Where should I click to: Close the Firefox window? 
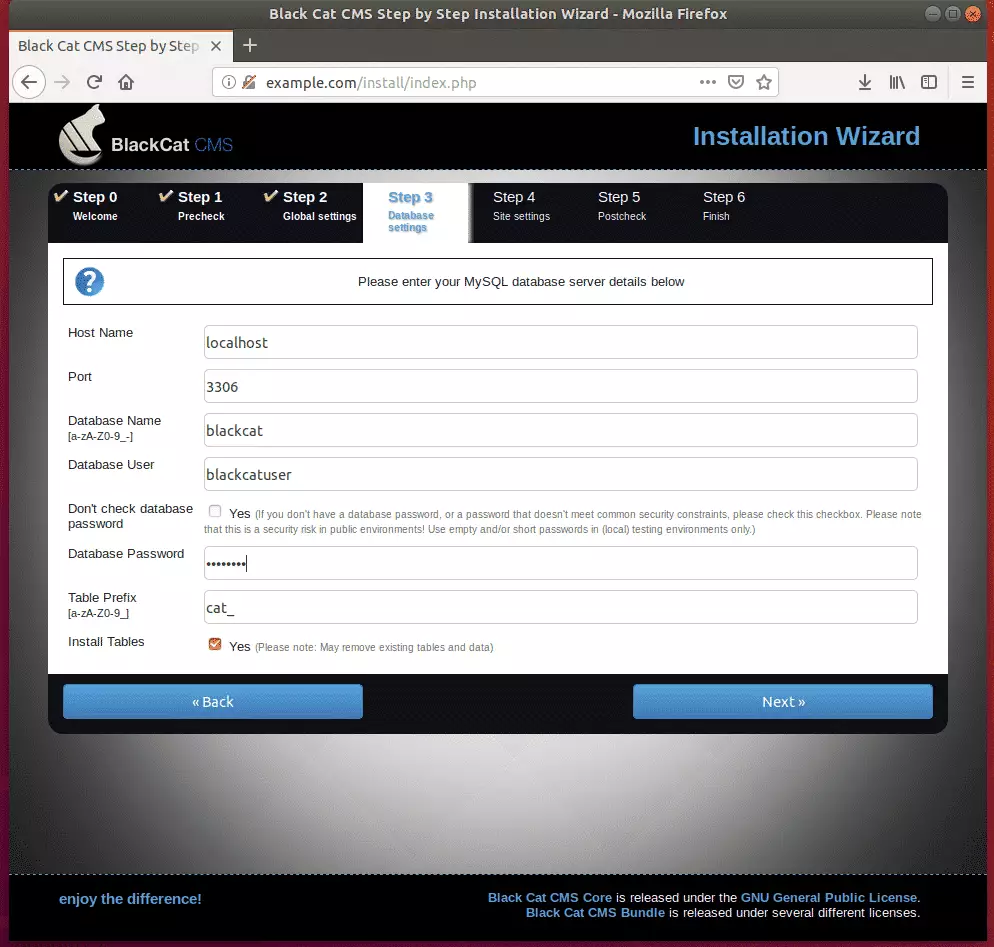972,13
